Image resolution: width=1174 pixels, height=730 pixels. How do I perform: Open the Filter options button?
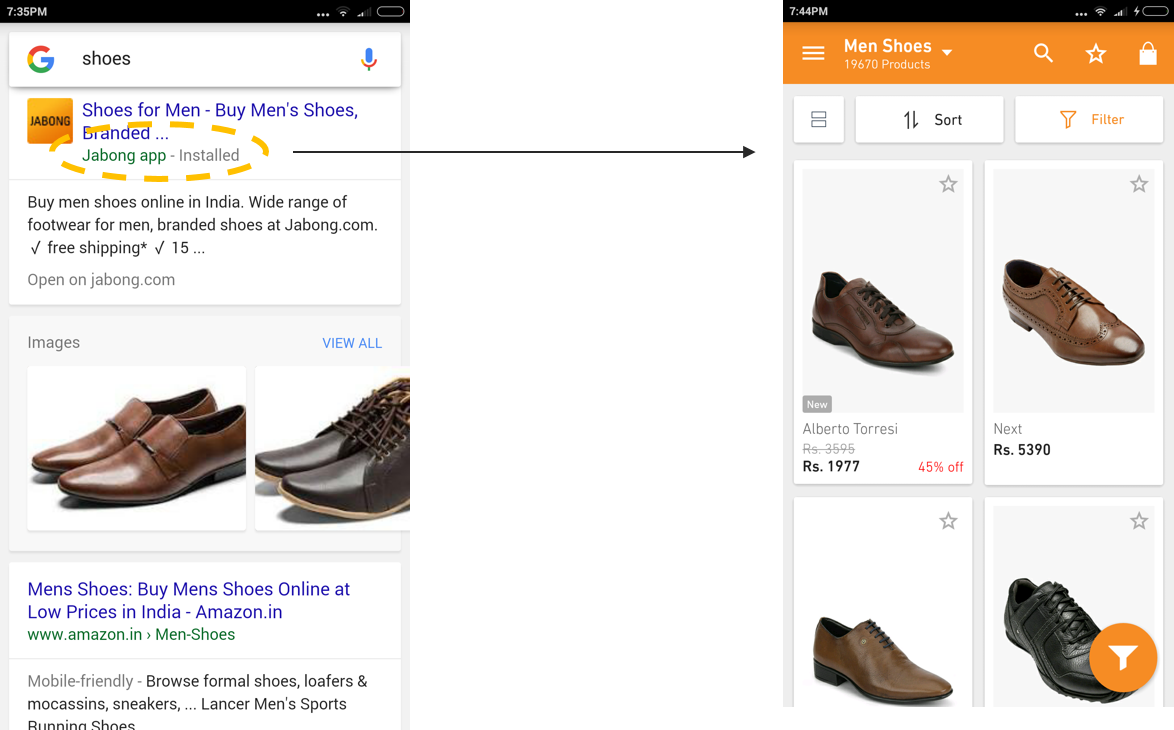pyautogui.click(x=1089, y=120)
